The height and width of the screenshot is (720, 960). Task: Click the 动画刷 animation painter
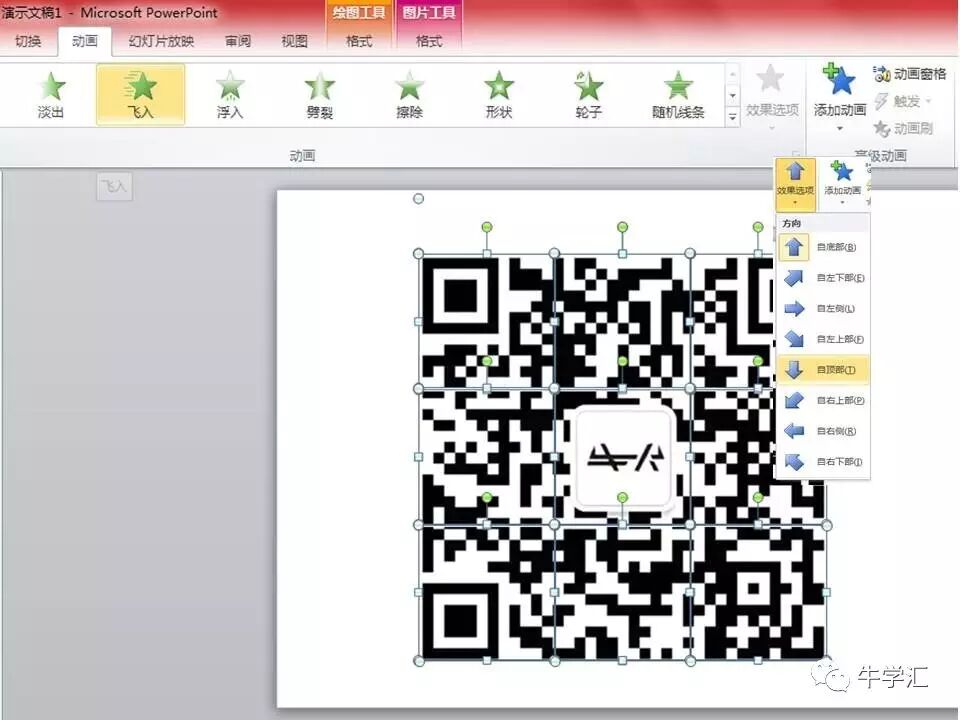click(x=903, y=128)
